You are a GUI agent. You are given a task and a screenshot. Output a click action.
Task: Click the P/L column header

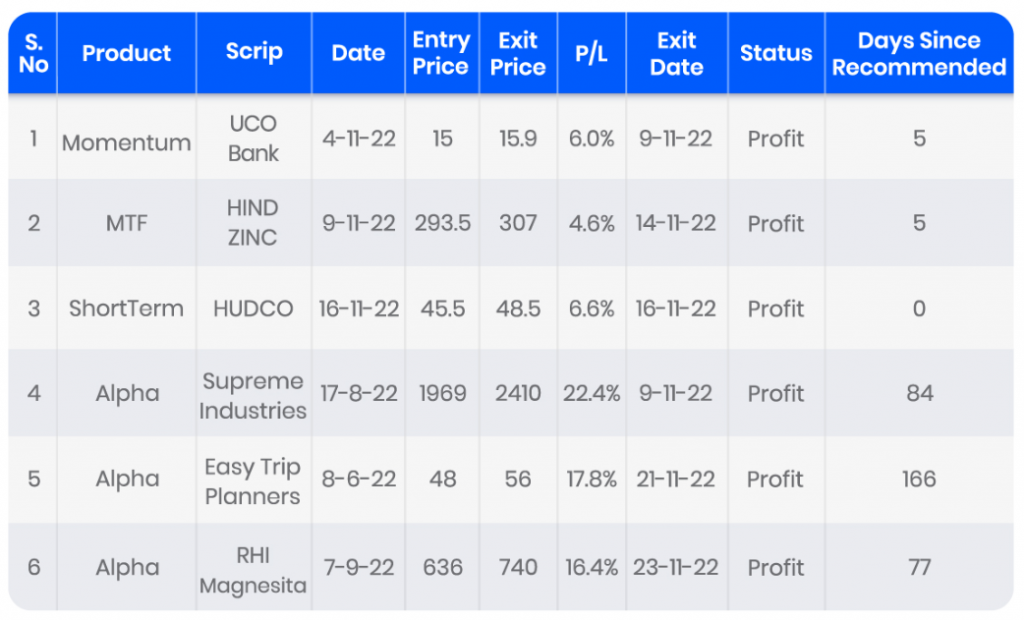point(591,54)
